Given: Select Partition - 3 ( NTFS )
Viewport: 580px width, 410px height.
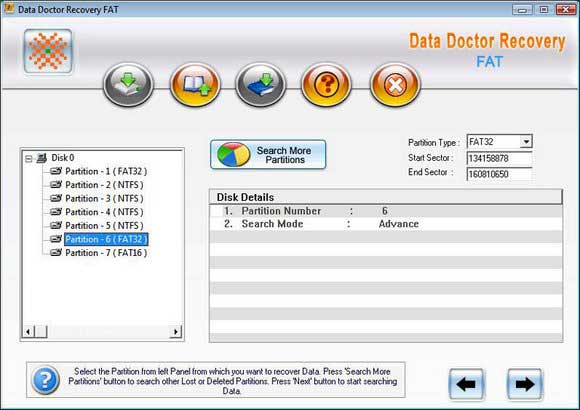Looking at the screenshot, I should tap(104, 198).
